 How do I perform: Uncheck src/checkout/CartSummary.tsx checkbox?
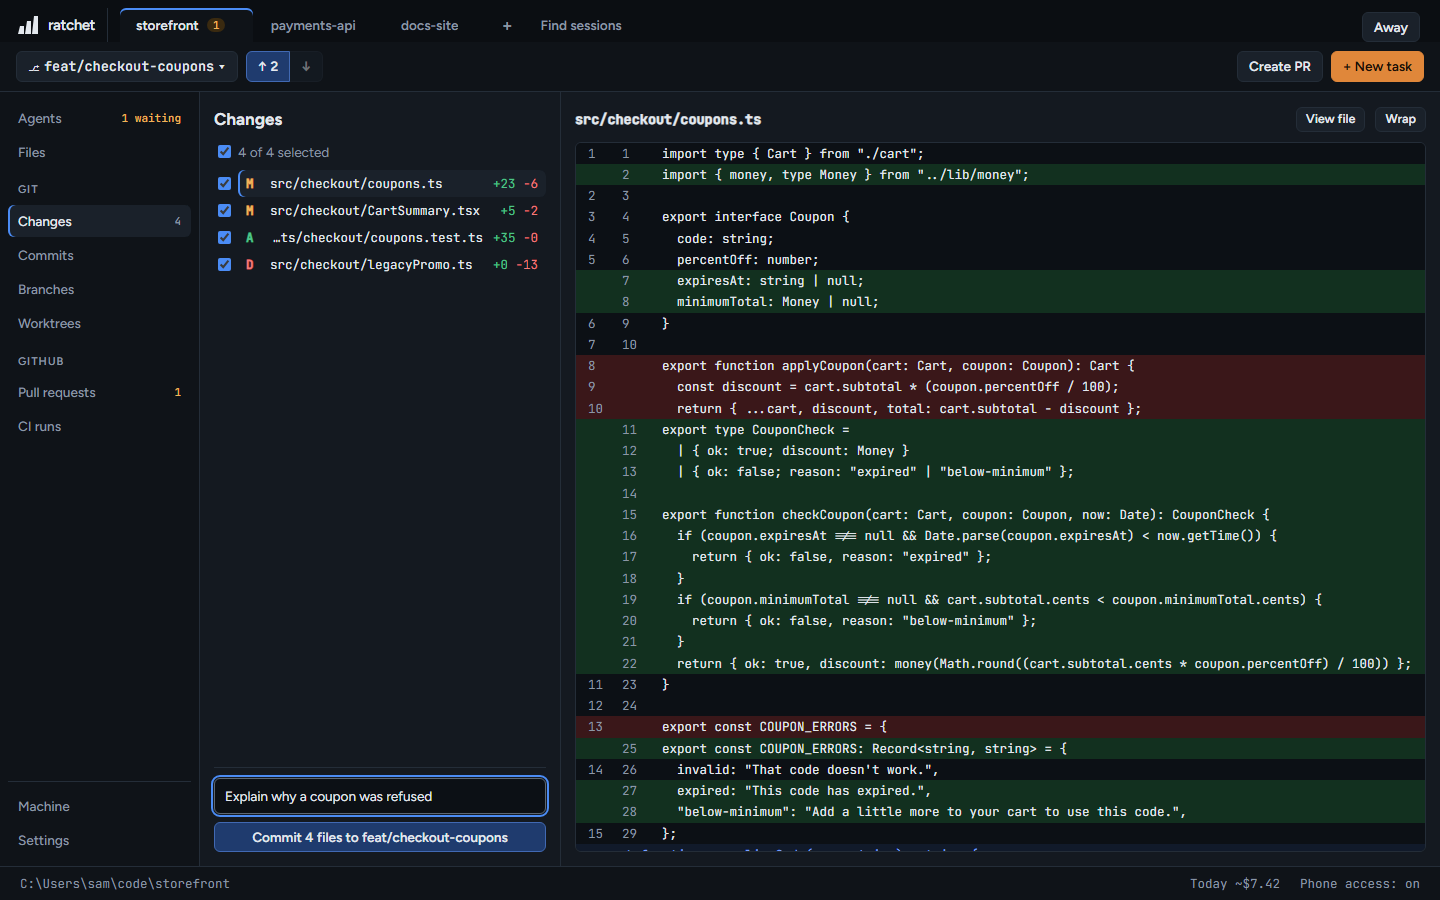(x=224, y=211)
